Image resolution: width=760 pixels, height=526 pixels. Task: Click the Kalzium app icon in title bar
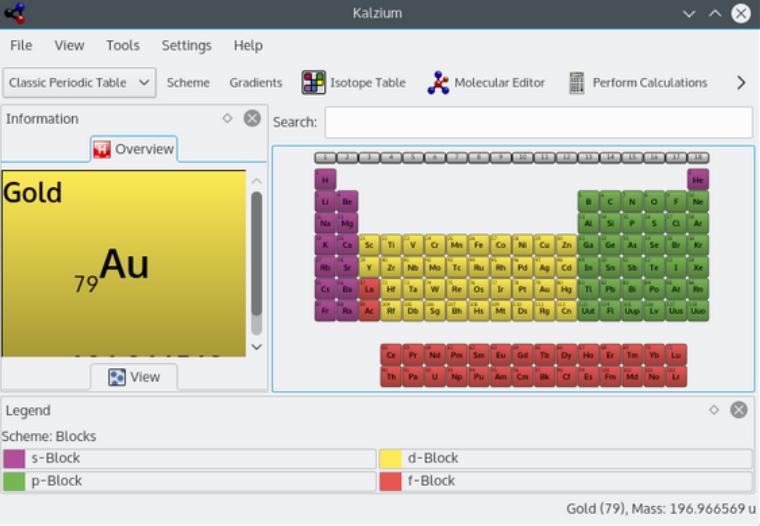tap(15, 13)
